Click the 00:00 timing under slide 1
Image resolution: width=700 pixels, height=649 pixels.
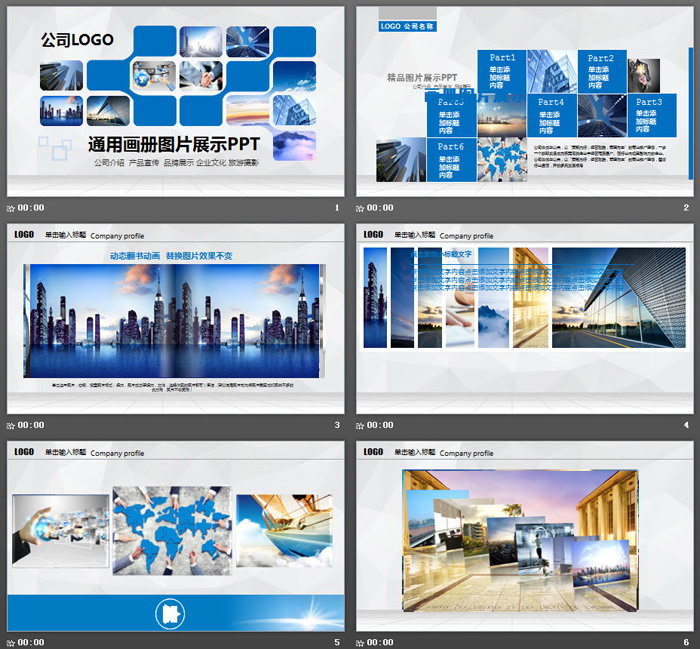(x=31, y=208)
